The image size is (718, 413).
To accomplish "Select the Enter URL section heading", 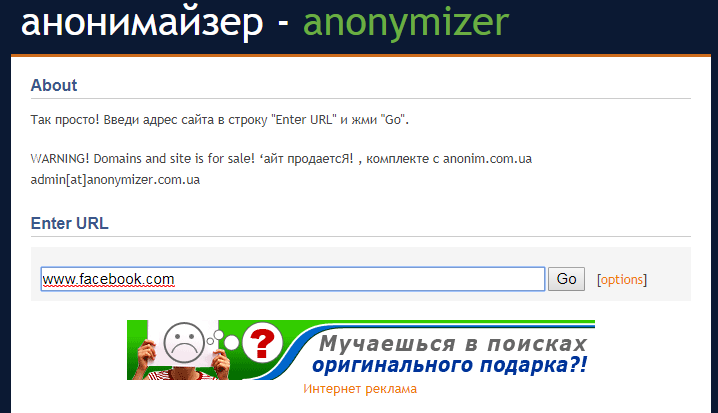I will [x=70, y=223].
